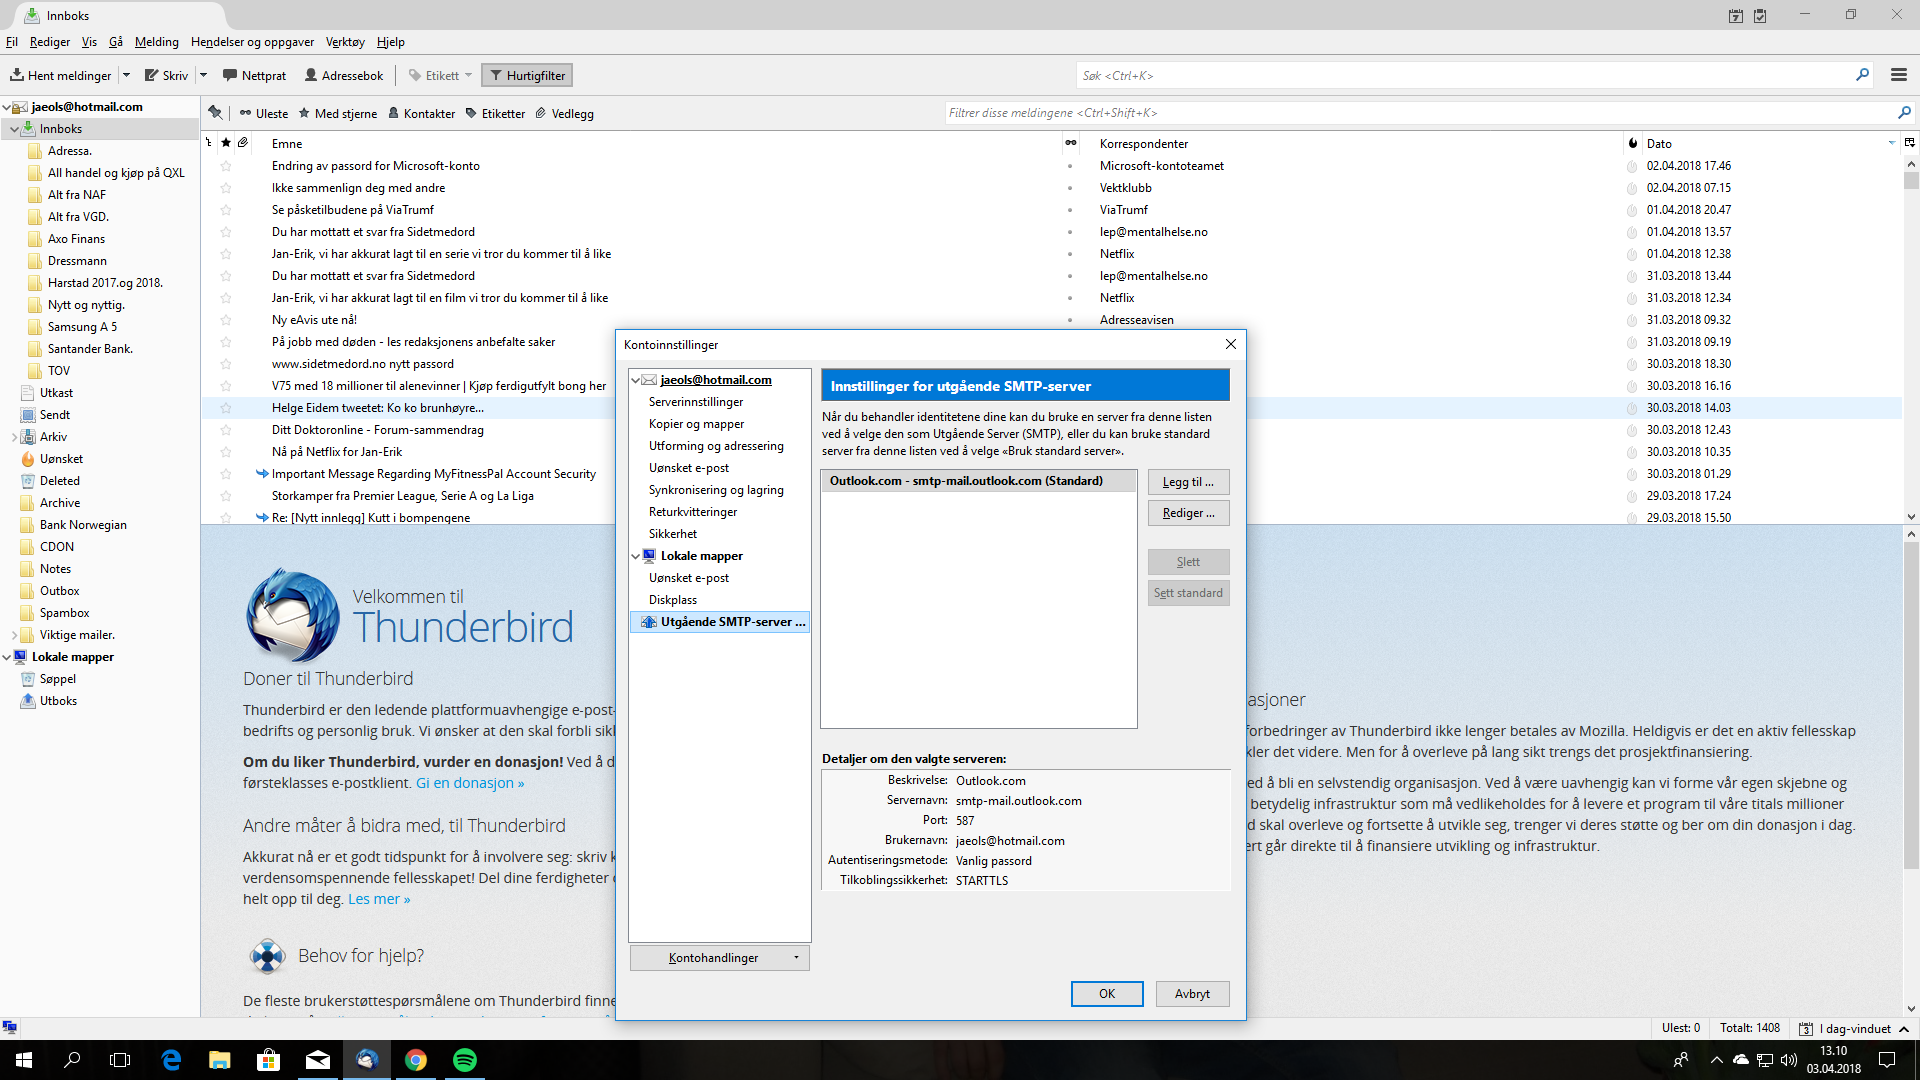Sort by the attachment column header
Screen dimensions: 1920x1080
[x=243, y=143]
